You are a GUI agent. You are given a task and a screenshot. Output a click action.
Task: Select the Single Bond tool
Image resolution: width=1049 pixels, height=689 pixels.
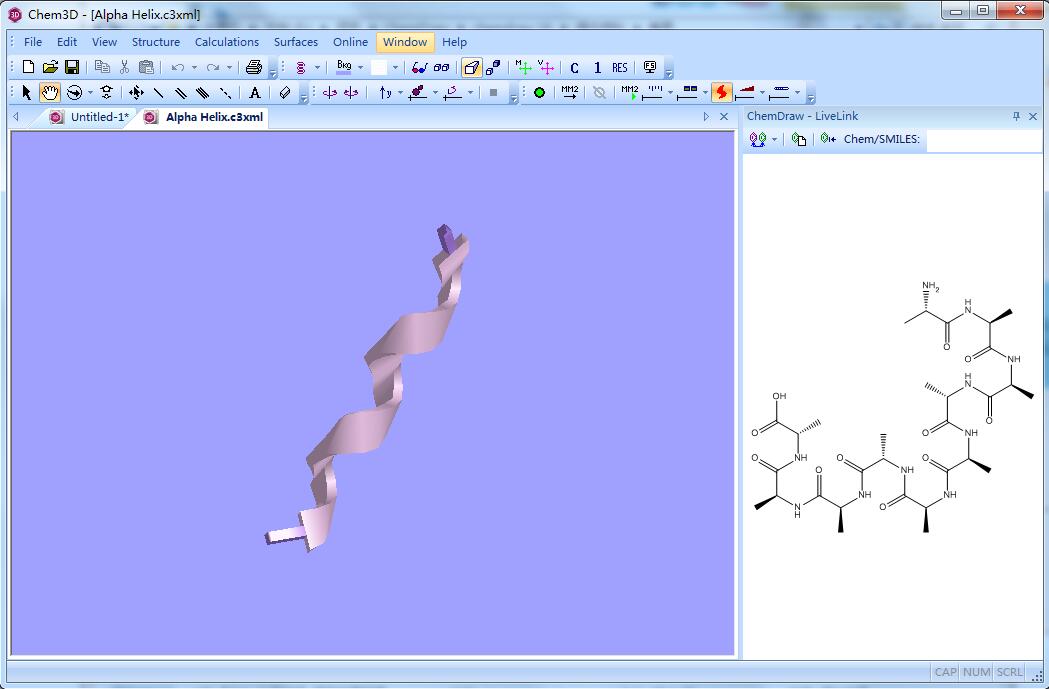point(156,92)
